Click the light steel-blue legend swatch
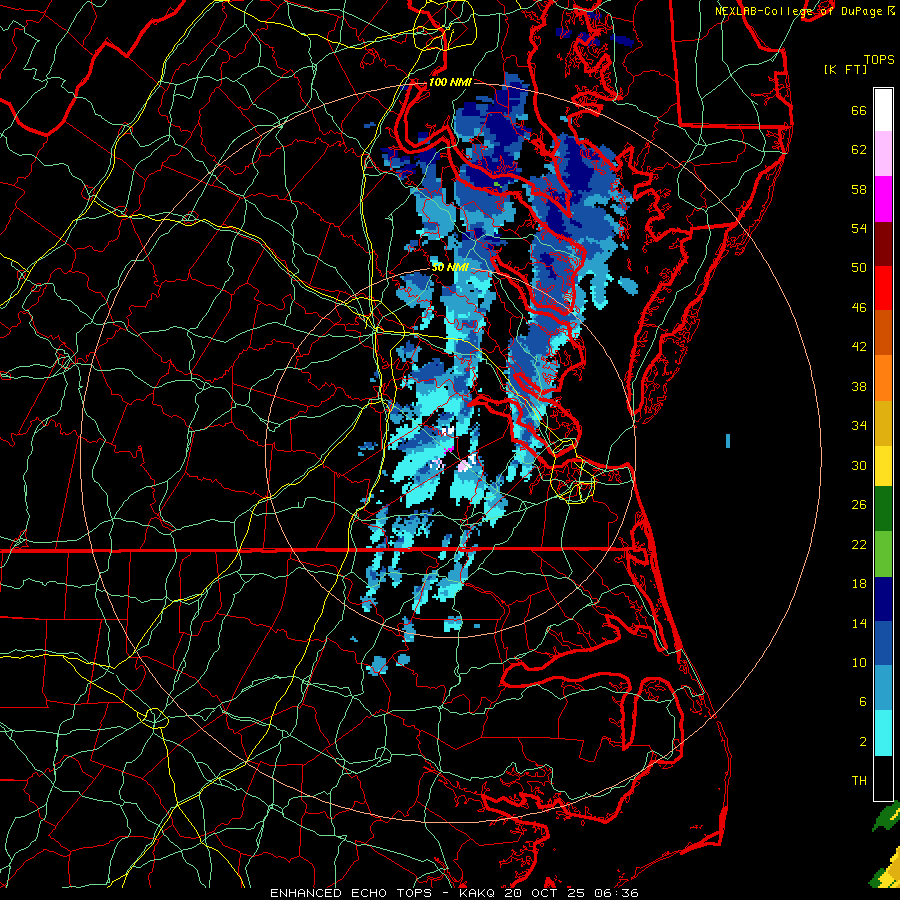The image size is (900, 900). tap(883, 688)
